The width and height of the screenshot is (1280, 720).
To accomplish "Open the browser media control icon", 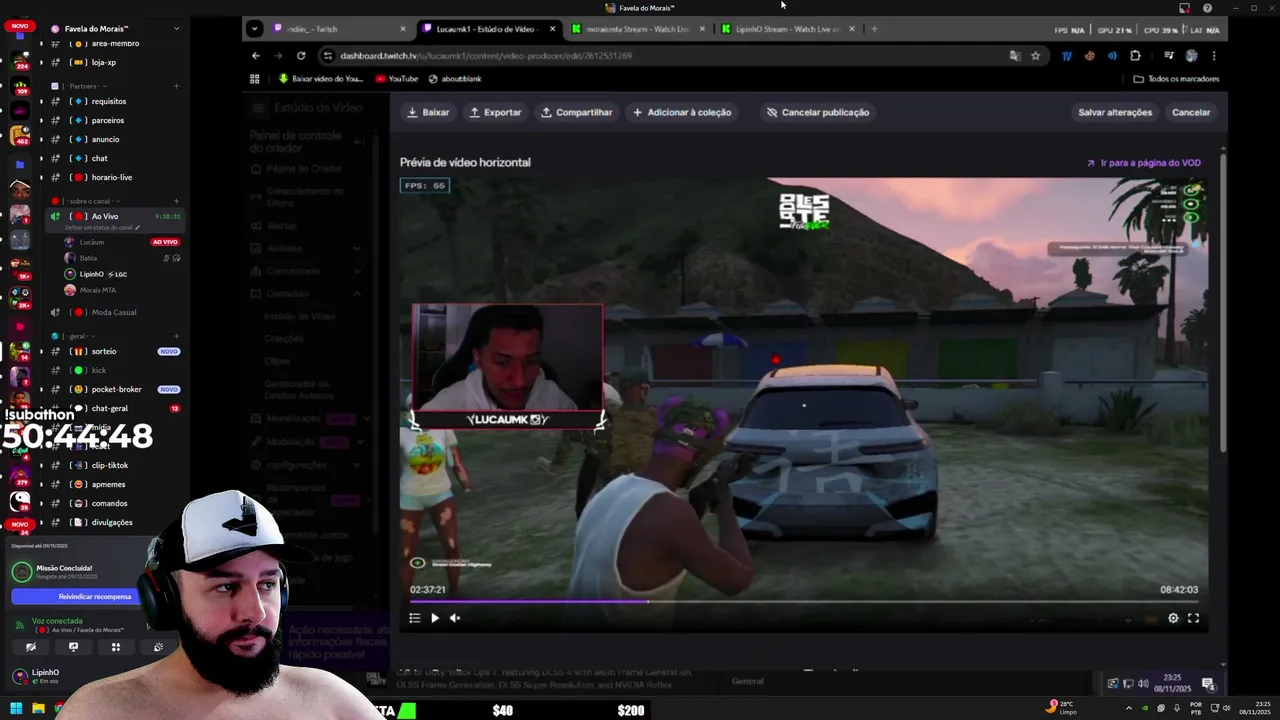I will click(x=1169, y=56).
